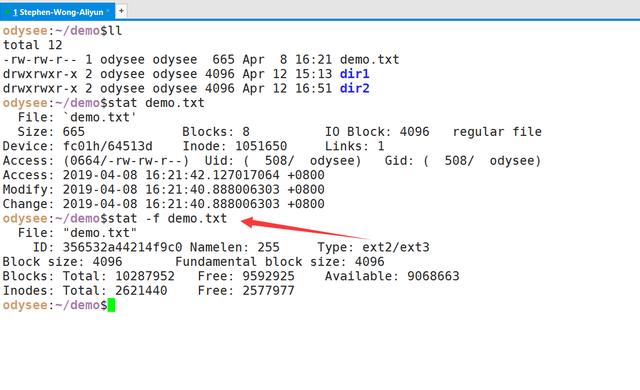Click dir2's 16:51 modification time
This screenshot has width=640, height=390.
[x=313, y=89]
